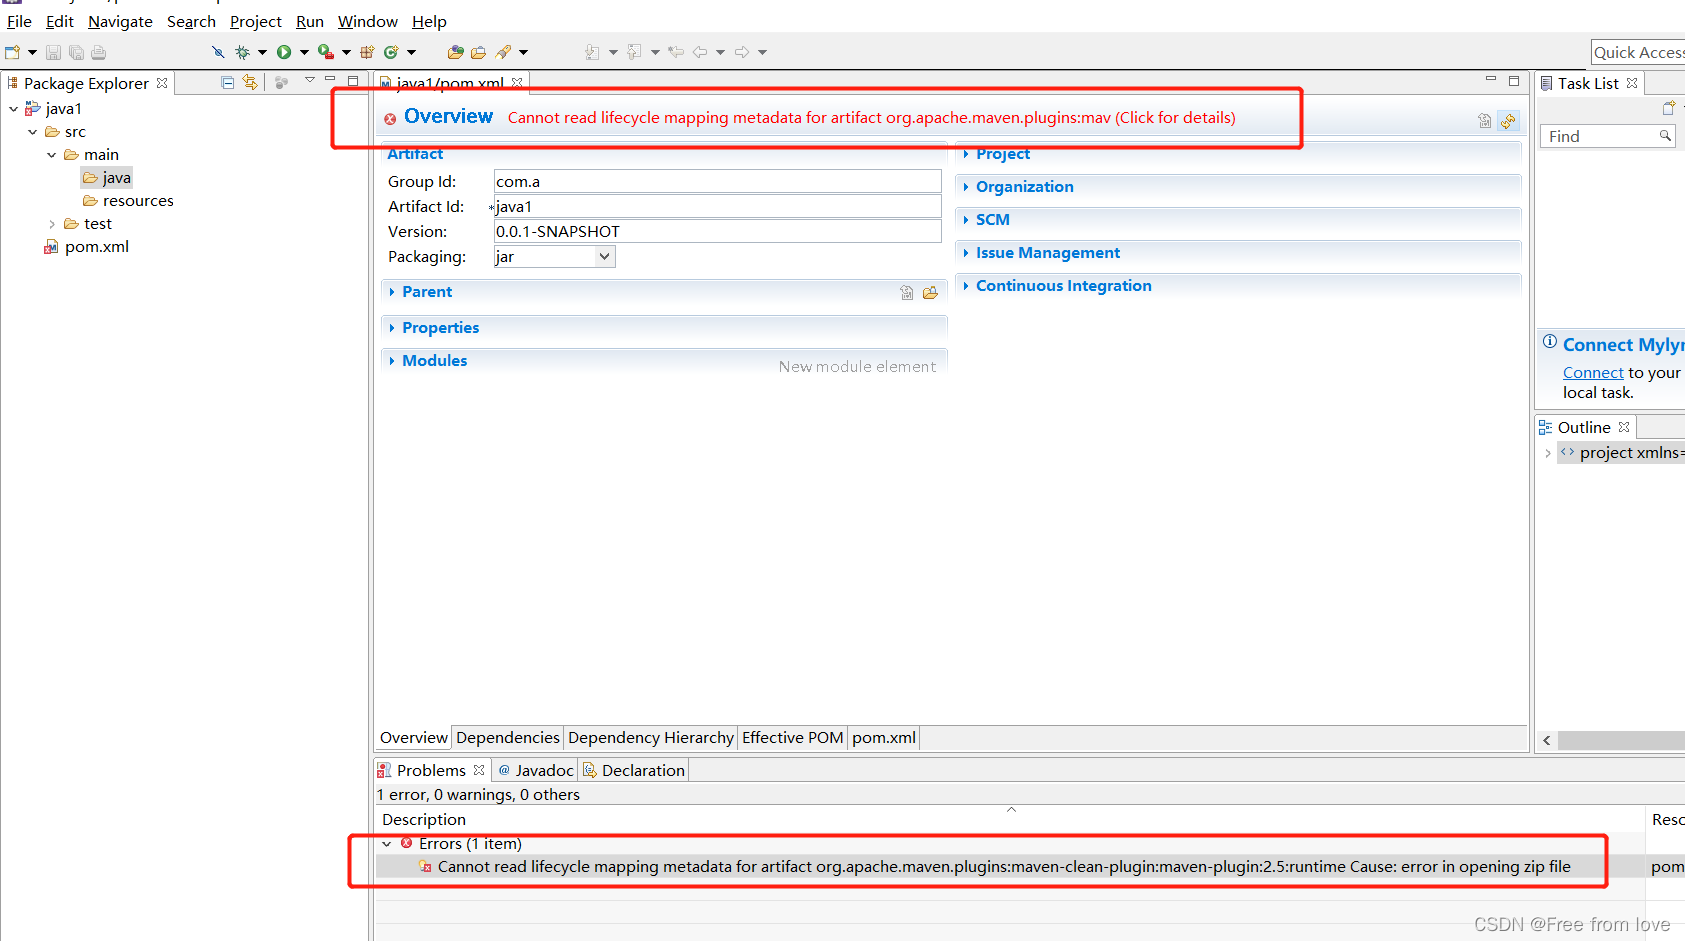Collapse the main folder in Package Explorer
This screenshot has height=941, width=1685.
52,154
